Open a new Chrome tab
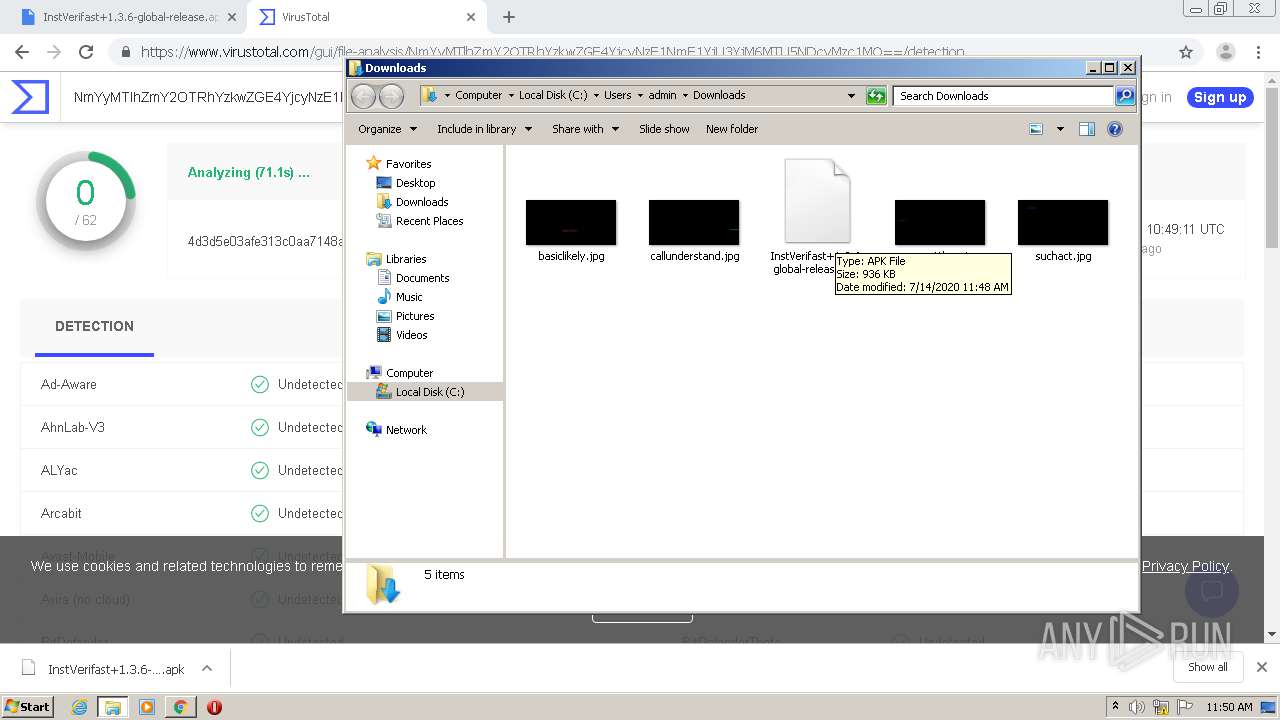This screenshot has width=1280, height=720. coord(509,17)
